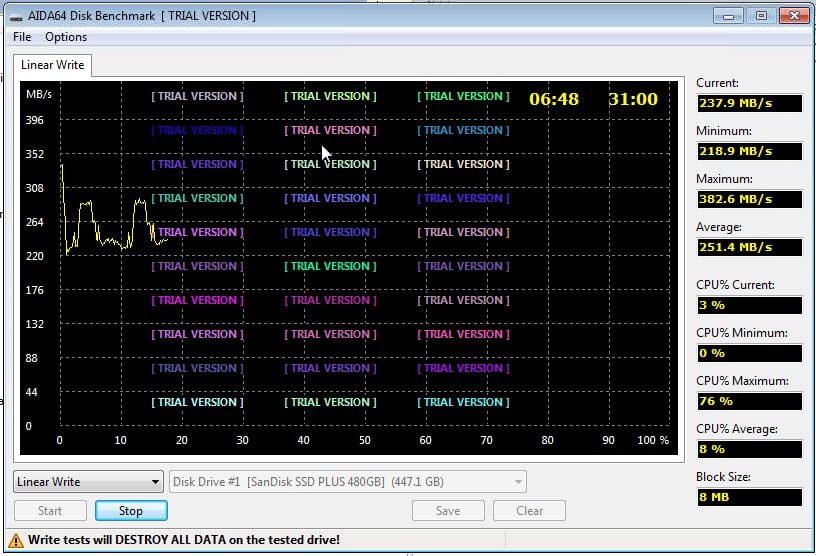Click the 220 label on MB/s axis
Image resolution: width=816 pixels, height=556 pixels.
pos(35,256)
